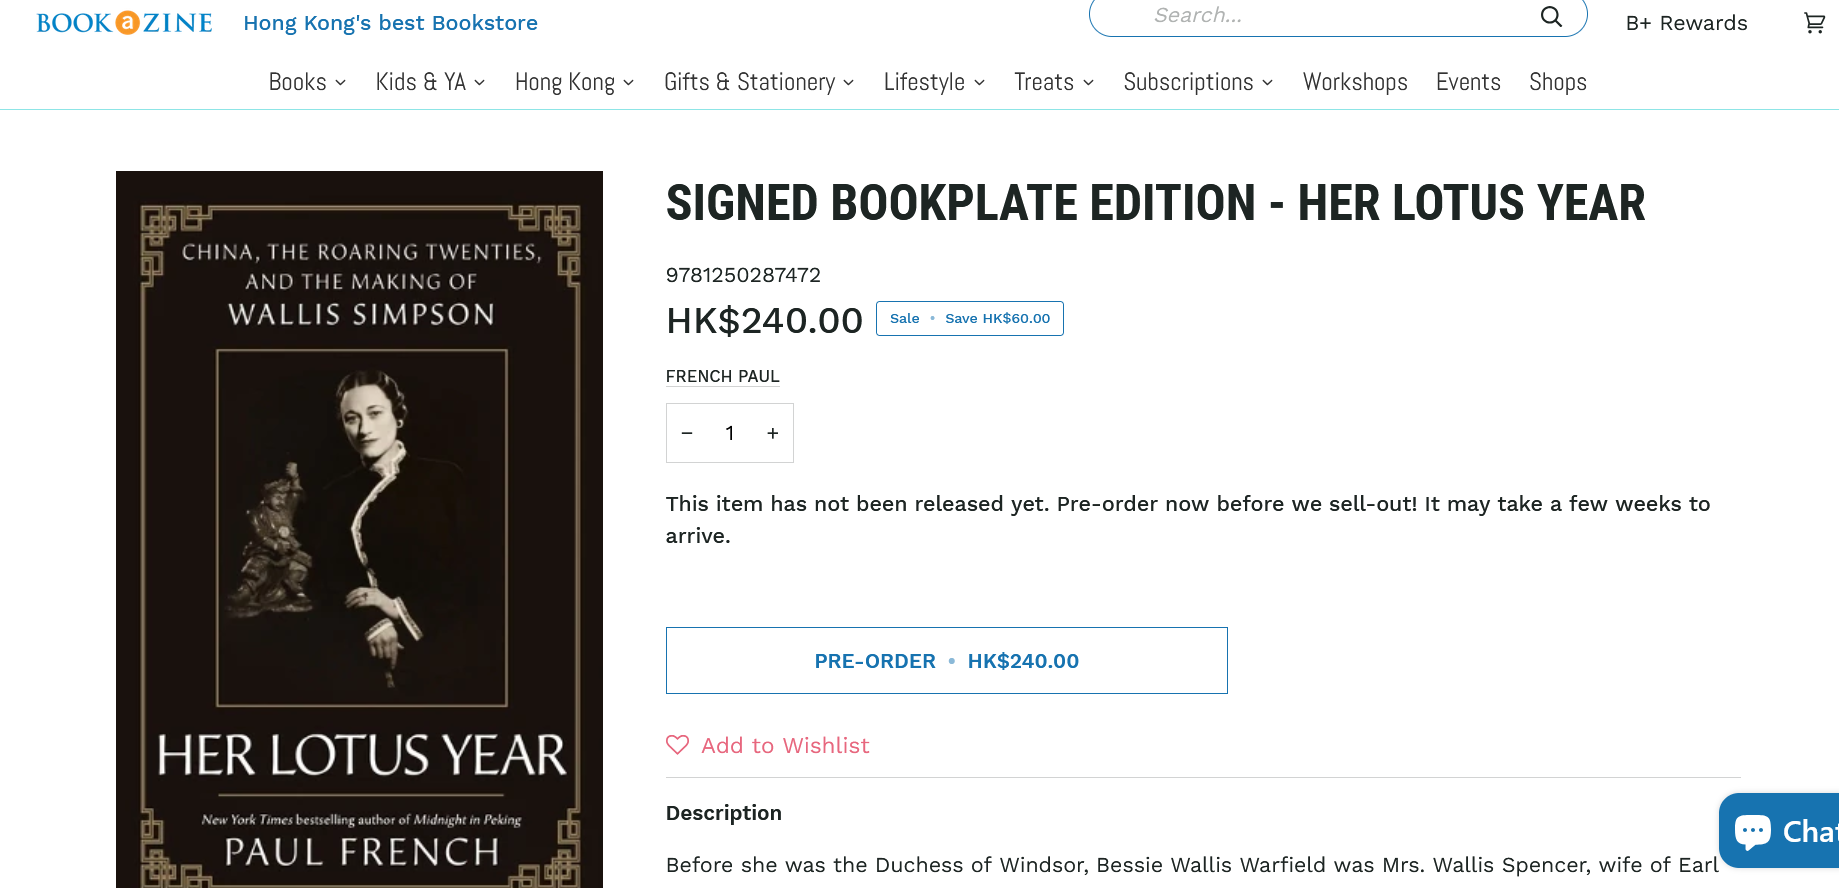Expand the Lifestyle menu
The image size is (1839, 888).
(x=934, y=82)
